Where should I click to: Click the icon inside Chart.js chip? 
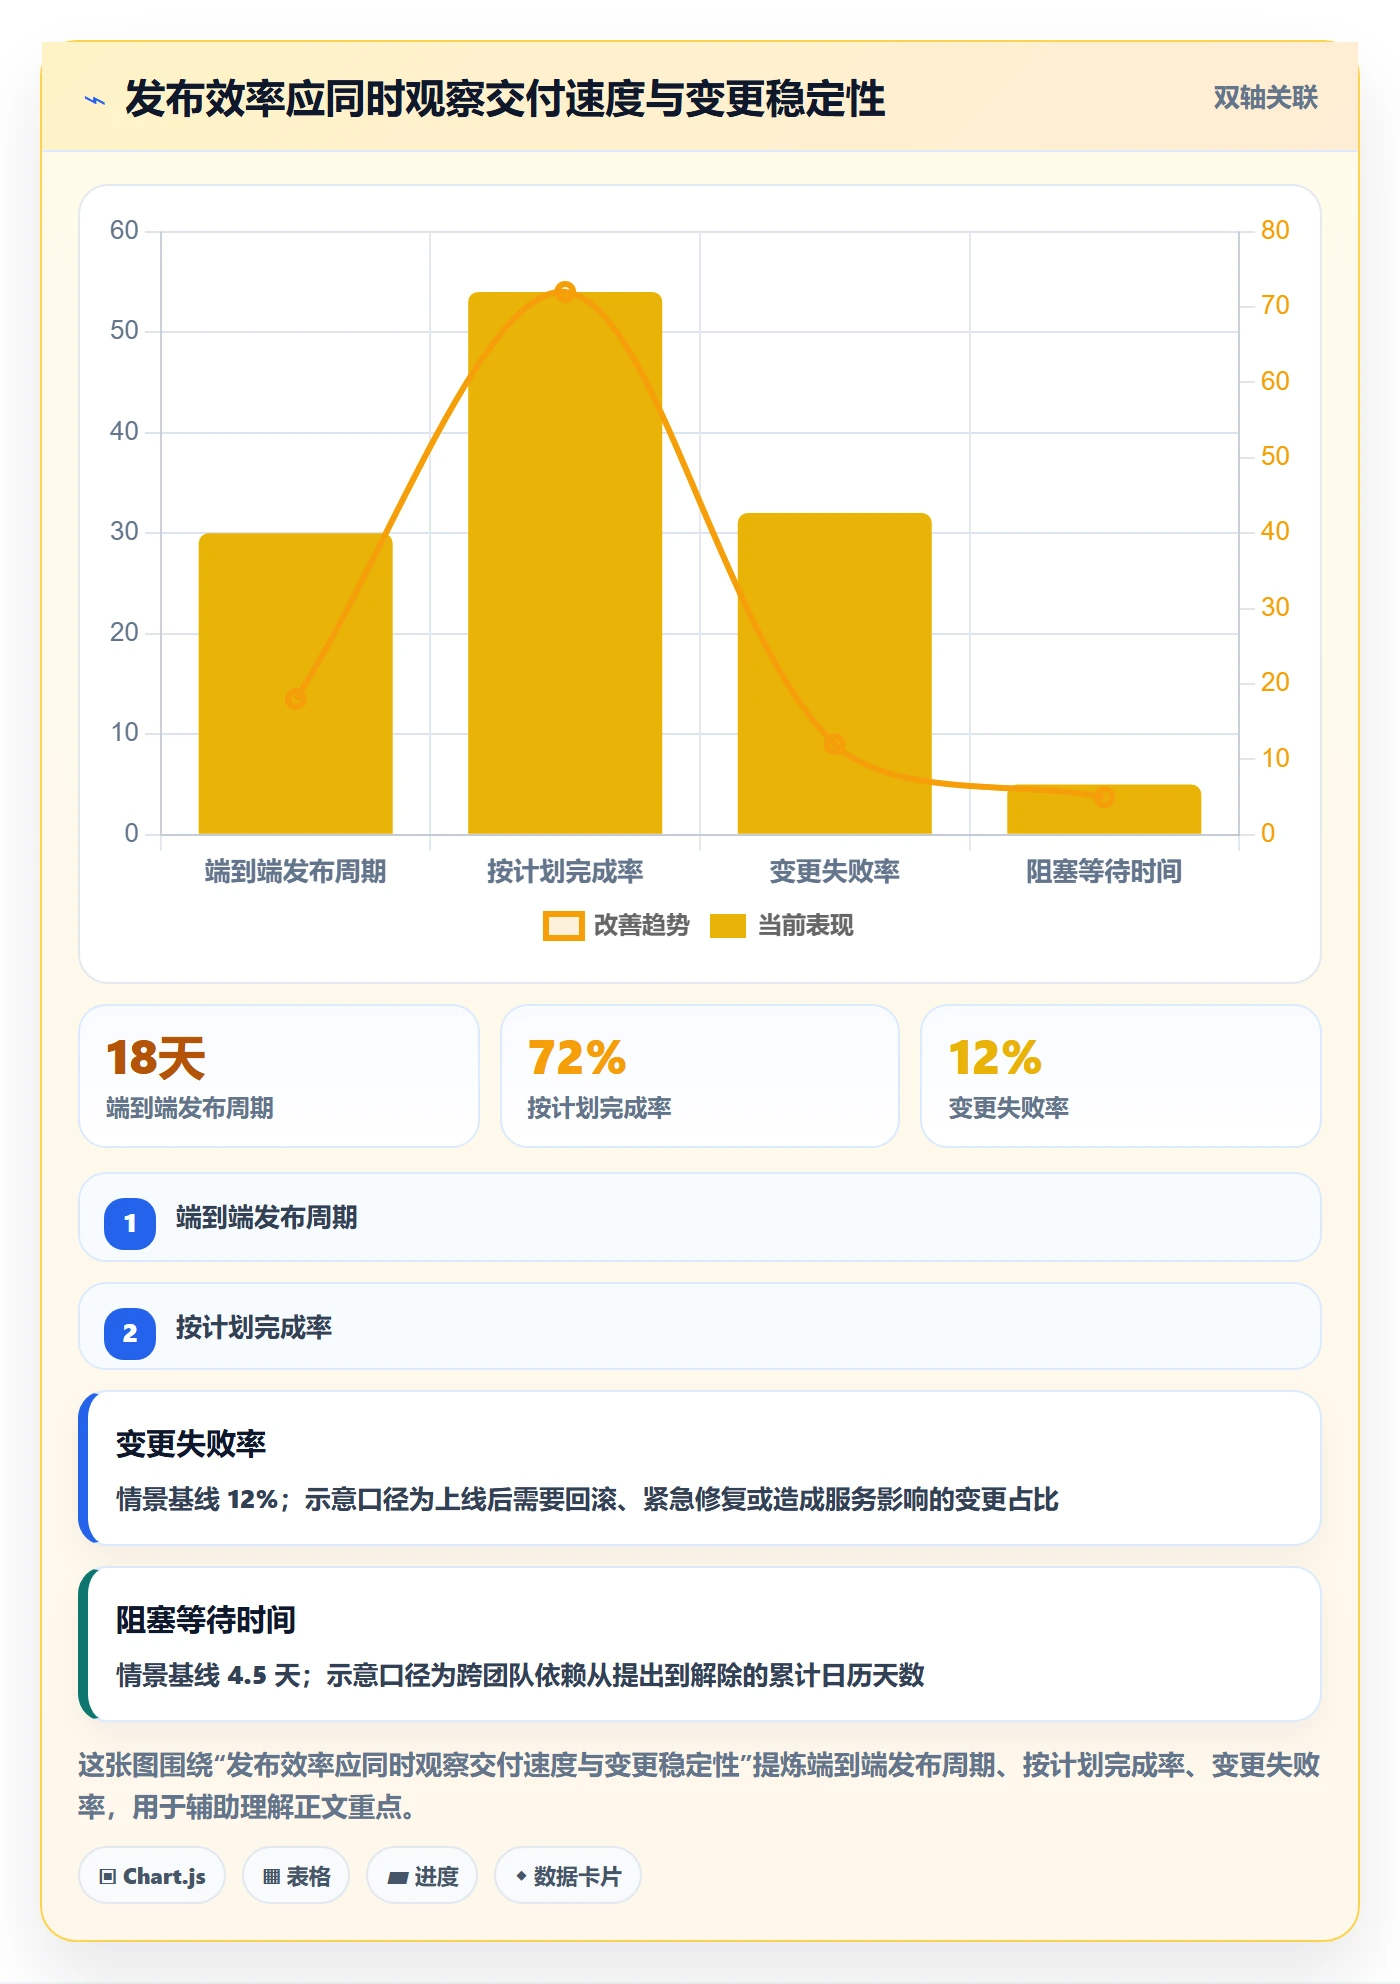[107, 1876]
